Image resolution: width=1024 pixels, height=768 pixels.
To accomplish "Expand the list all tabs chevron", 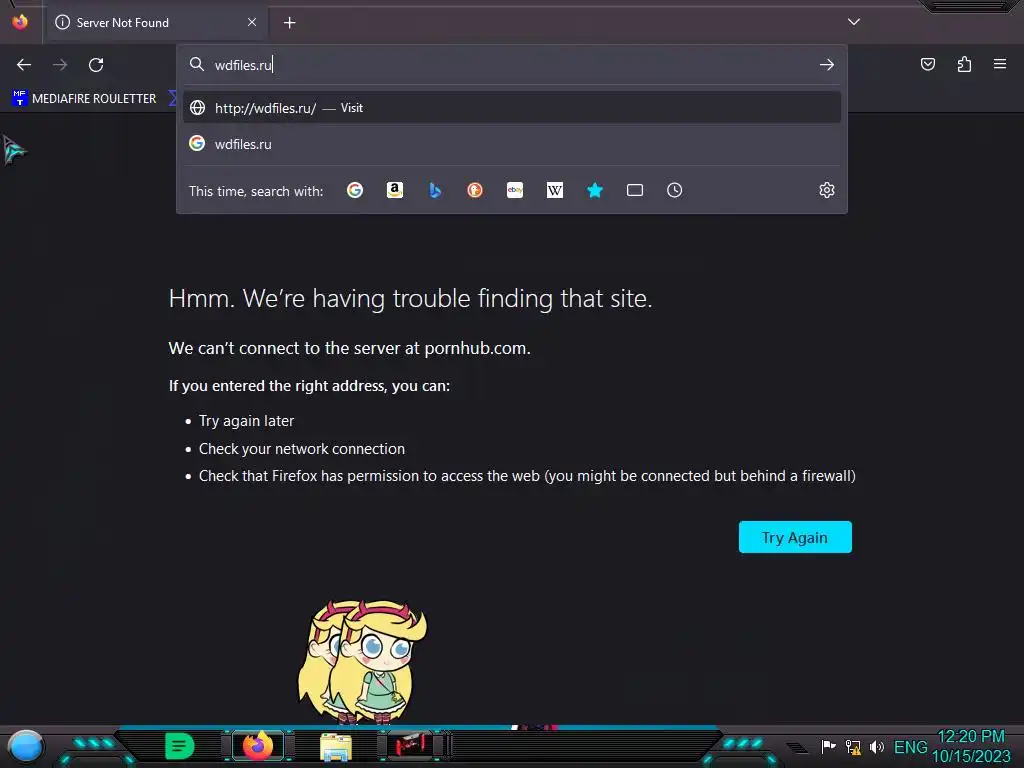I will click(x=854, y=22).
